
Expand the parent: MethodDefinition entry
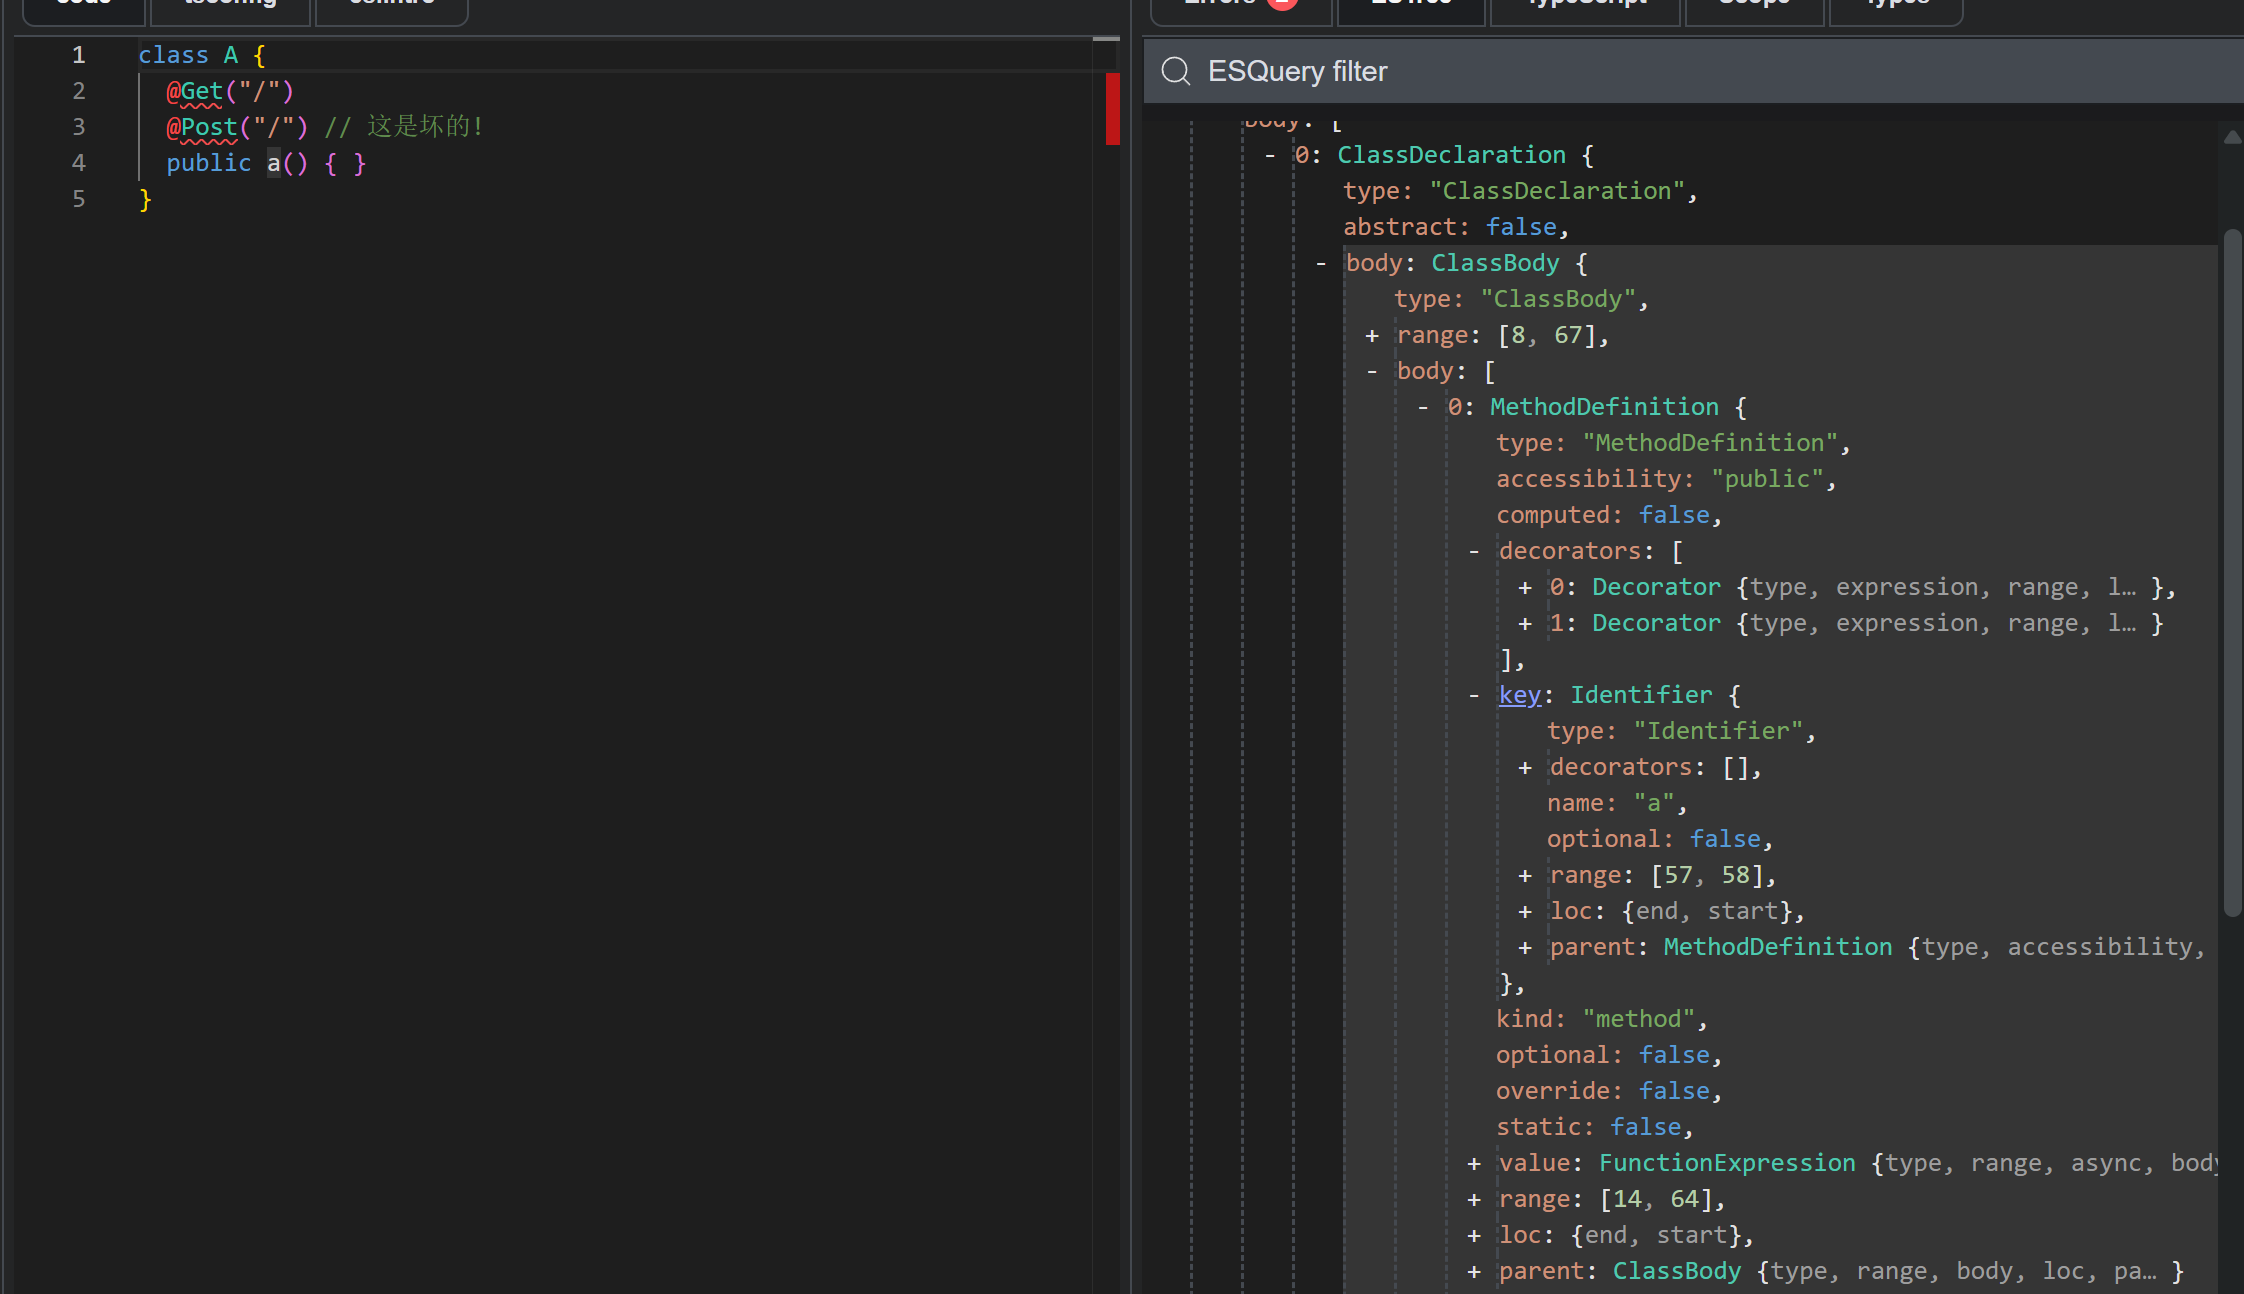(1525, 947)
